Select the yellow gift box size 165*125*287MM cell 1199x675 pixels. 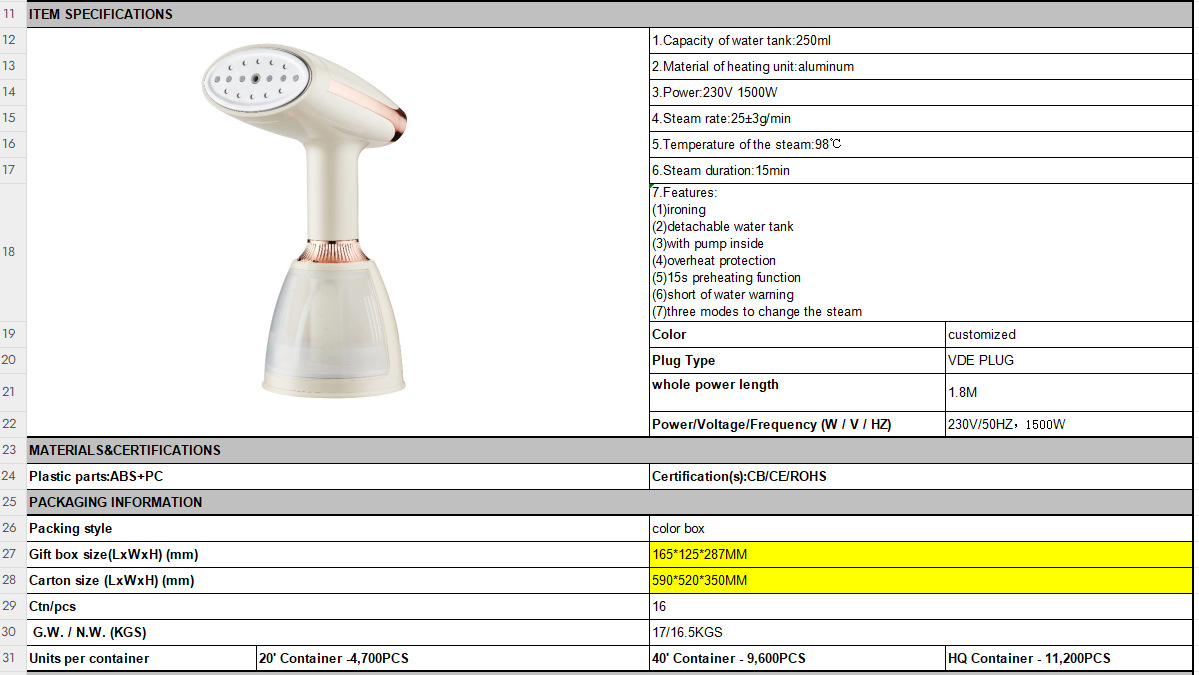(x=920, y=555)
